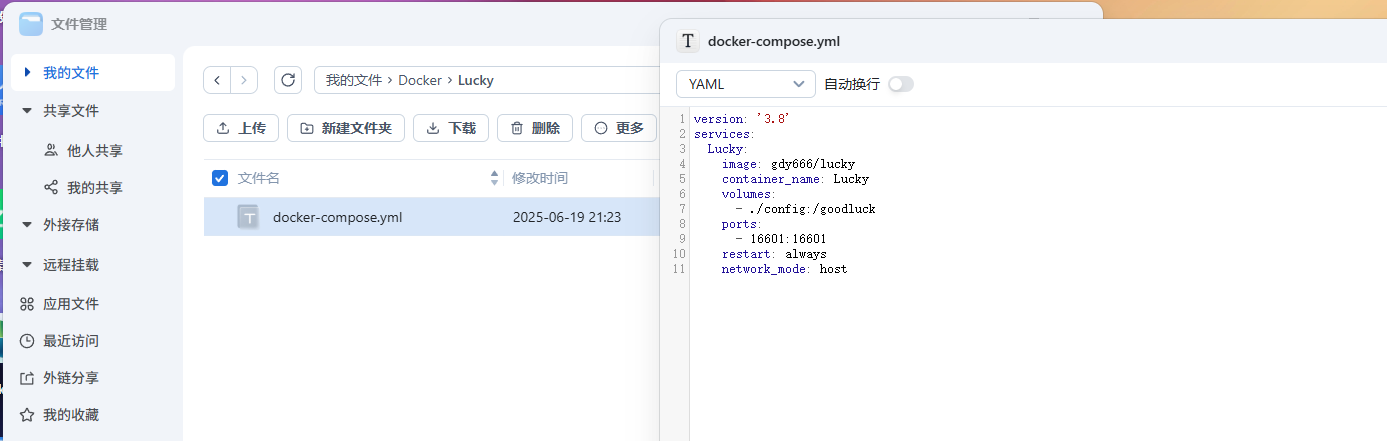Click the docker-compose.yml file type icon

[x=248, y=217]
